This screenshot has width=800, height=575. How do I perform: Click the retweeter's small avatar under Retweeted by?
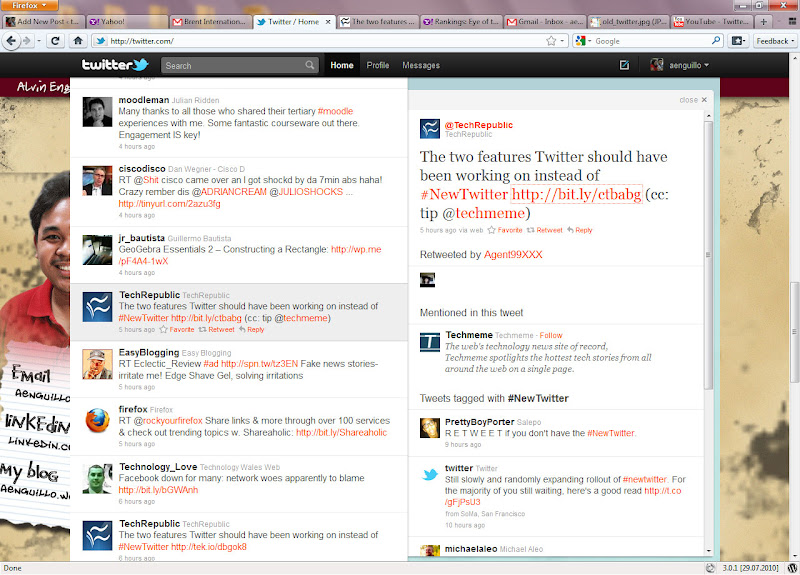coord(427,280)
